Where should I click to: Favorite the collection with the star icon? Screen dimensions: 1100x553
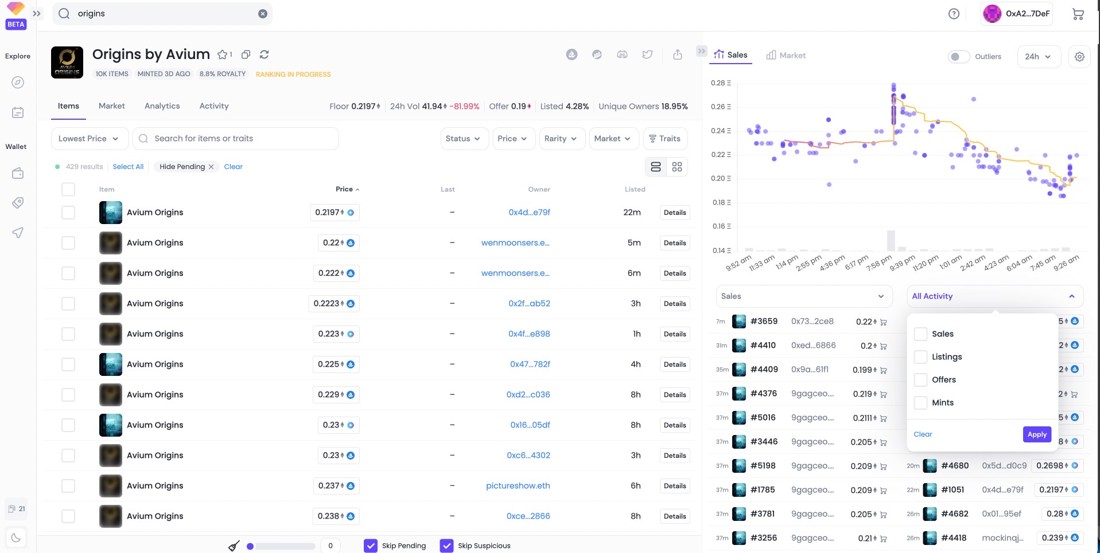[x=222, y=54]
